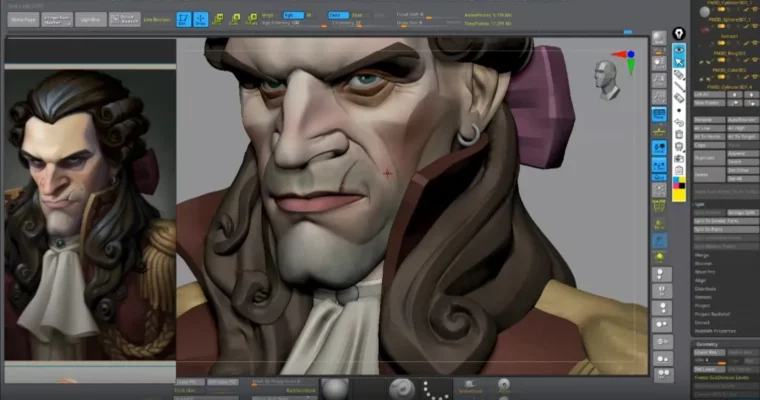Click the green Xpose icon
Screen dimensions: 760x400
(x=659, y=256)
